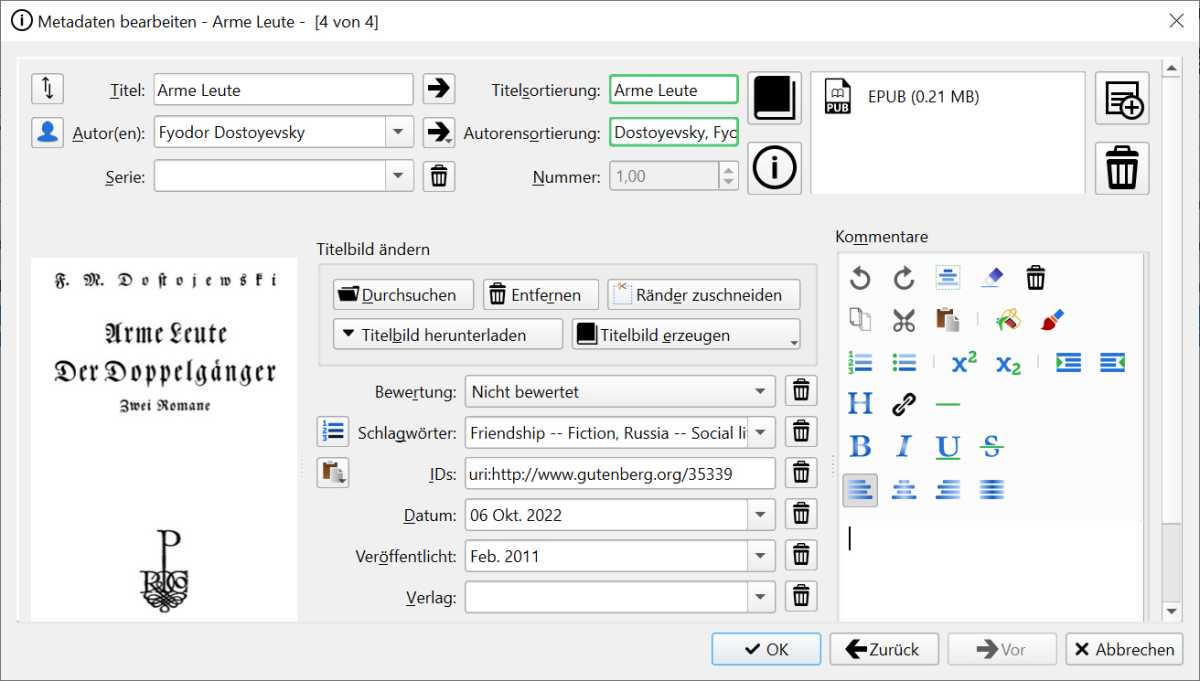Click the foreground text color icon
Viewport: 1200px width, 681px height.
coord(1051,320)
